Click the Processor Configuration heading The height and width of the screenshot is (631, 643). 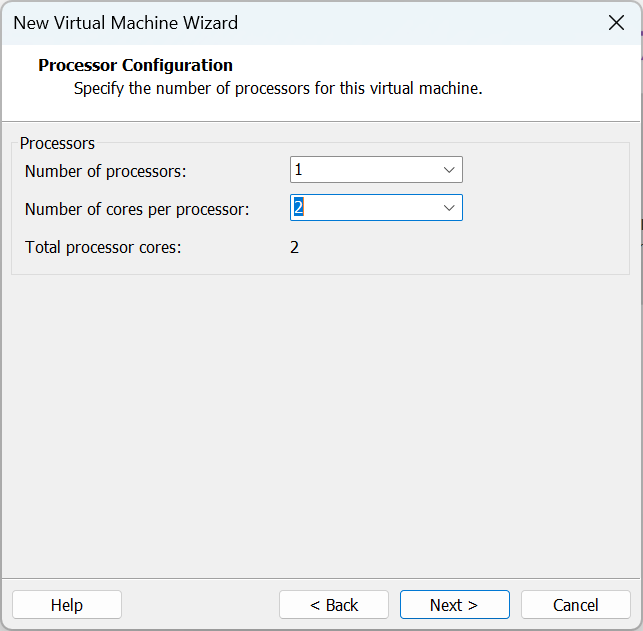pyautogui.click(x=135, y=66)
